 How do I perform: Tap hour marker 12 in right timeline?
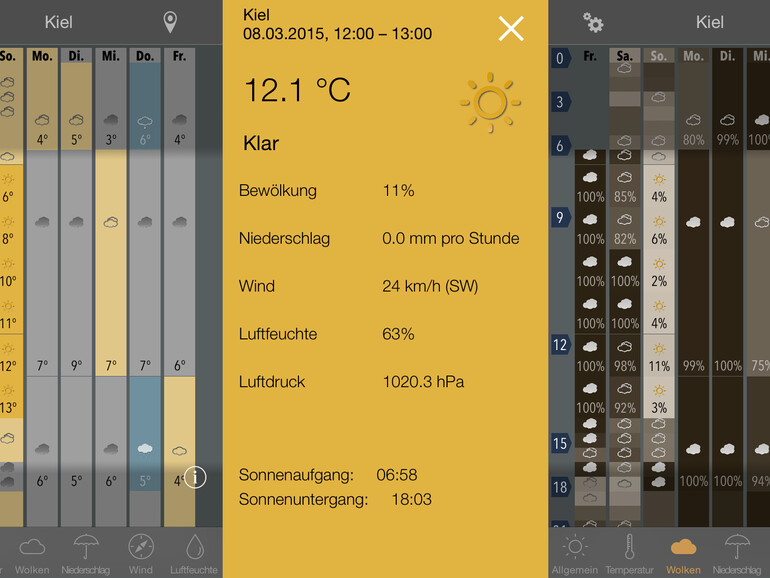(560, 345)
